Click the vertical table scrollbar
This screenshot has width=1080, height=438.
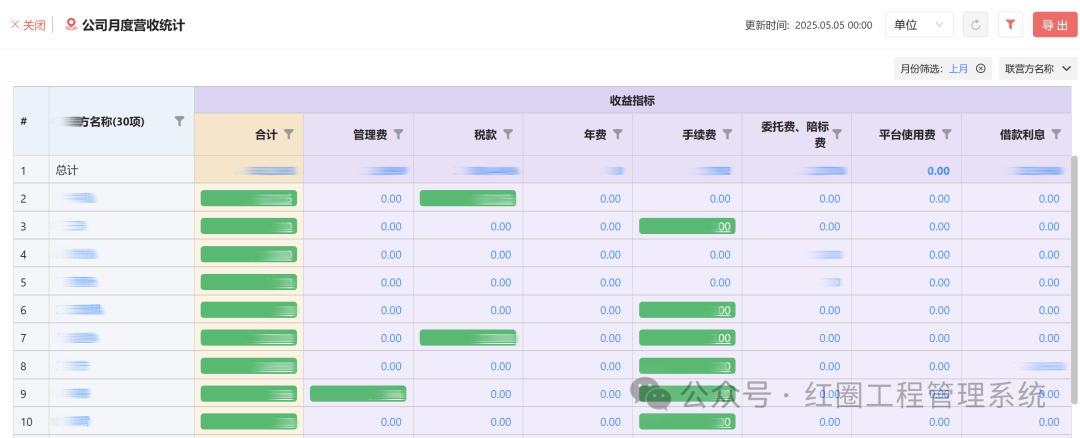coord(1075,279)
